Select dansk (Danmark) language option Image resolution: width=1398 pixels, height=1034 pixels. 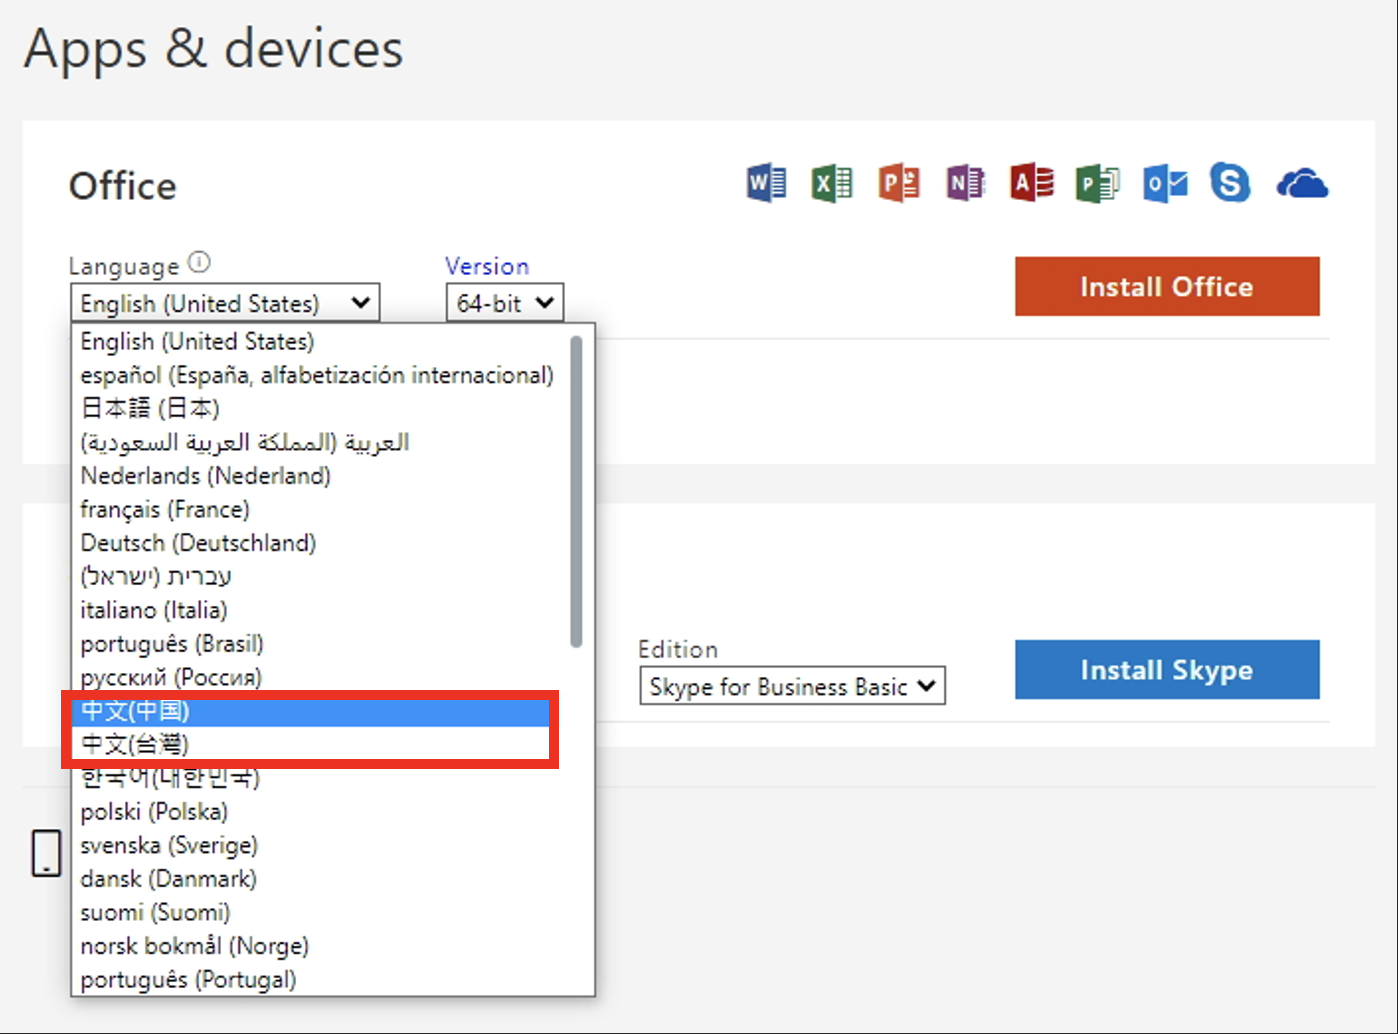click(x=320, y=879)
